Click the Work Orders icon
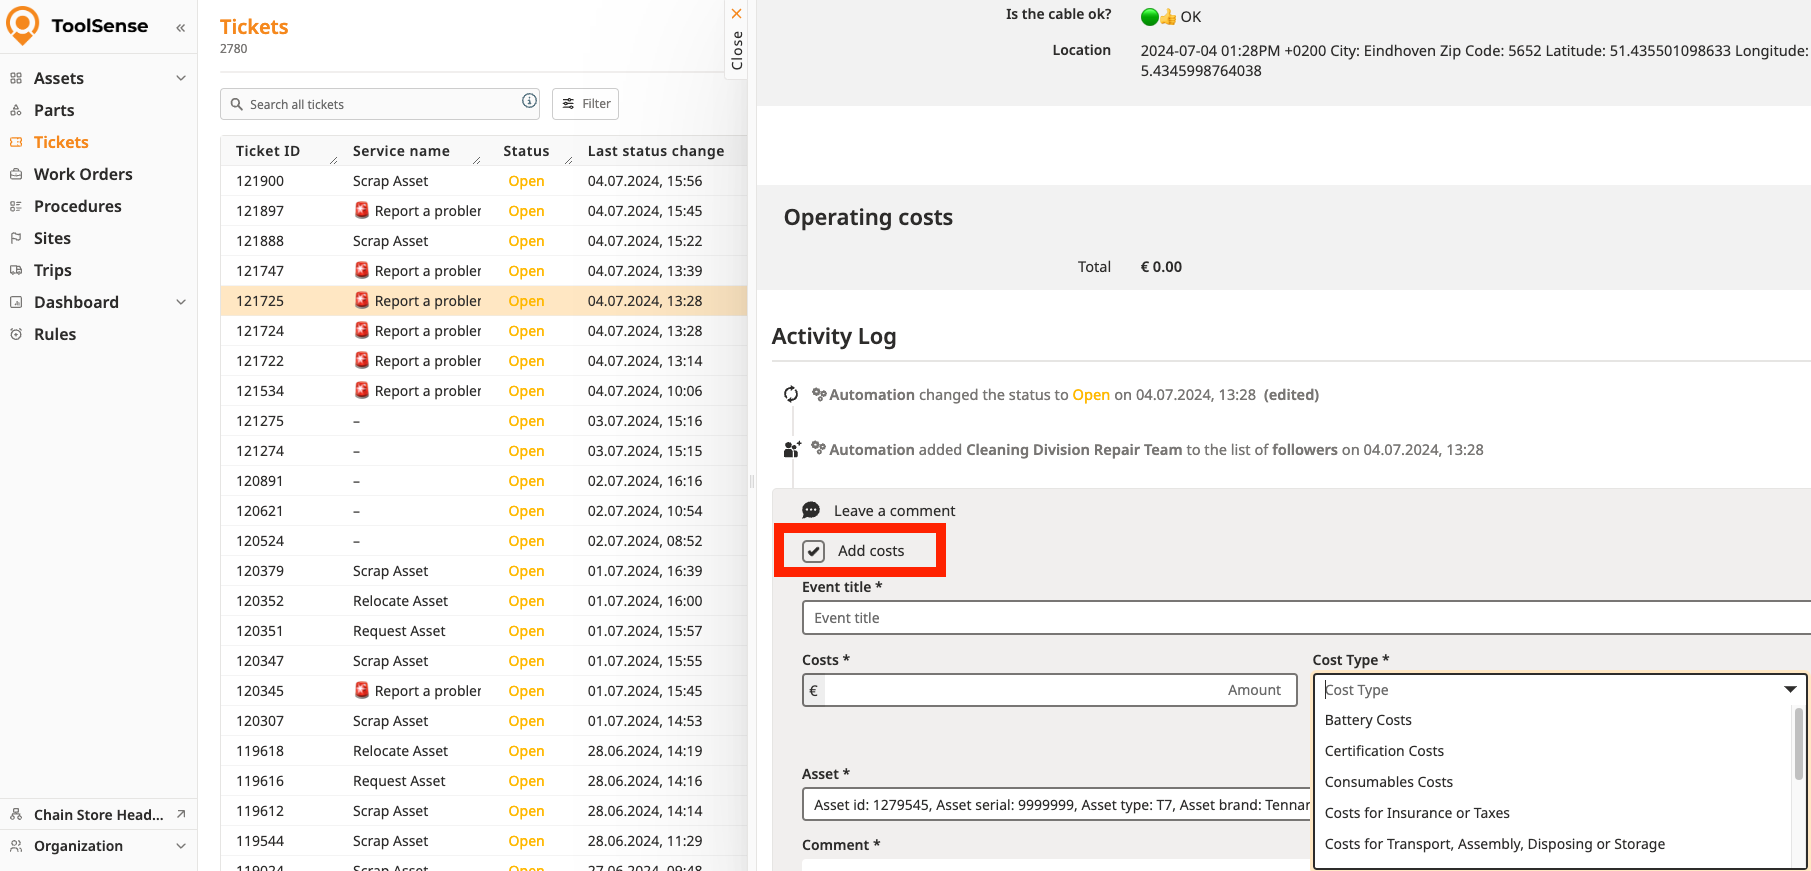Image resolution: width=1811 pixels, height=871 pixels. point(16,174)
